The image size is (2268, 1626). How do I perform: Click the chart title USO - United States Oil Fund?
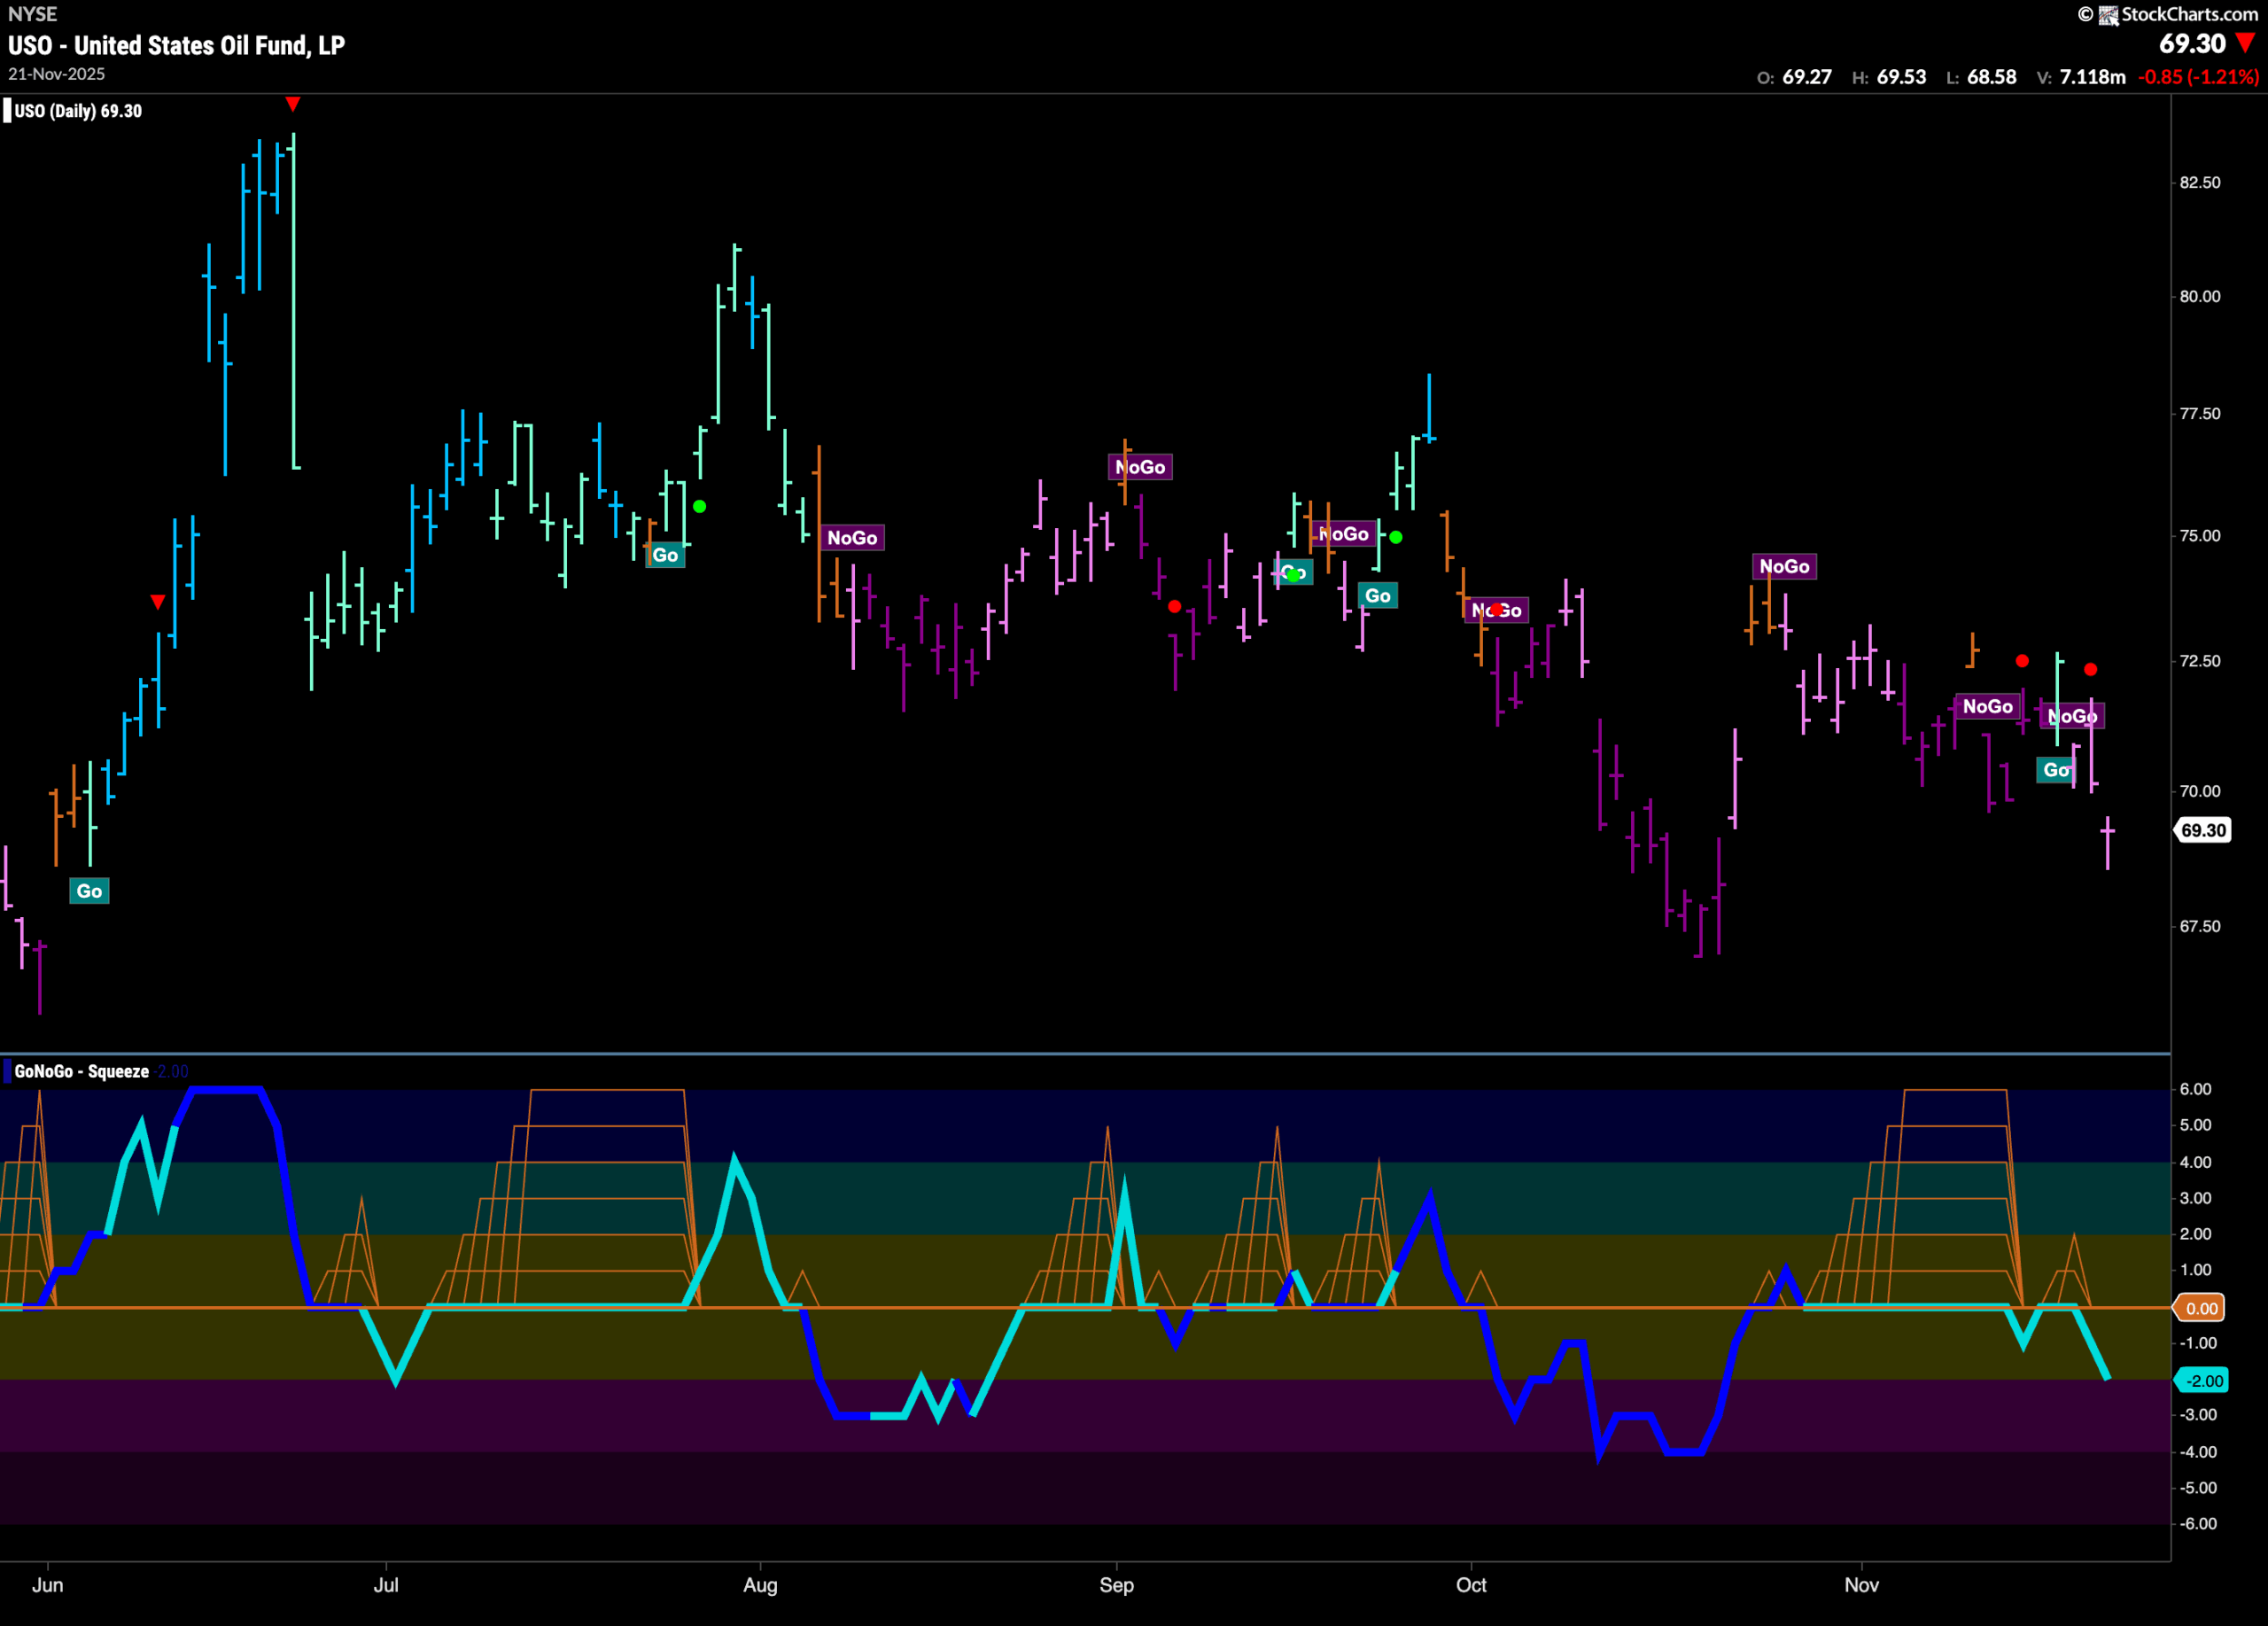[176, 45]
